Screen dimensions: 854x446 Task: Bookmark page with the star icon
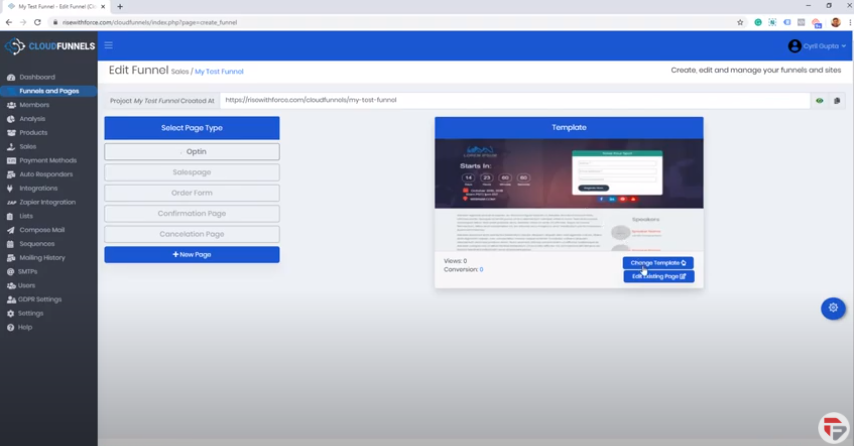click(740, 22)
